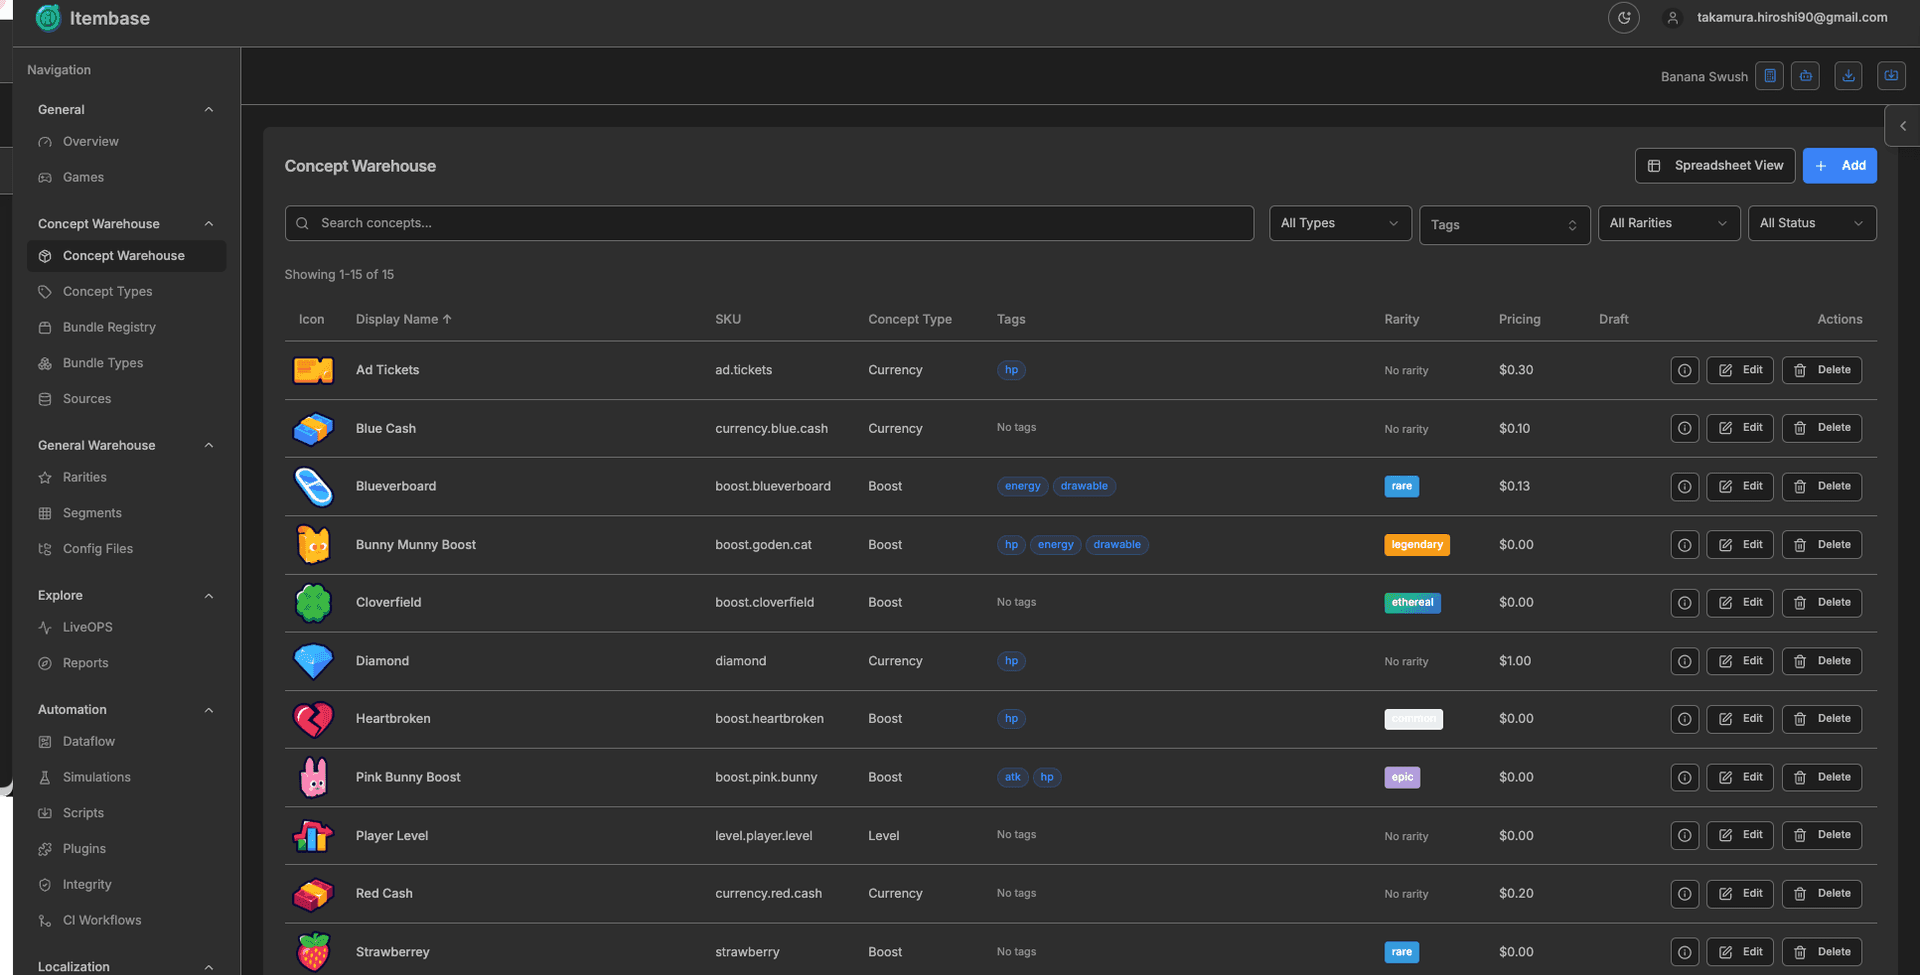Image resolution: width=1920 pixels, height=975 pixels.
Task: Open the All Status dropdown
Action: (x=1812, y=223)
